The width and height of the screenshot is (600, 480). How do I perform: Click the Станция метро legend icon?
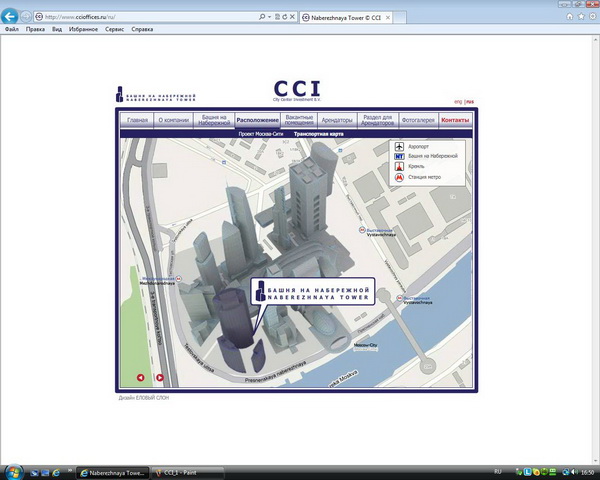(x=399, y=177)
